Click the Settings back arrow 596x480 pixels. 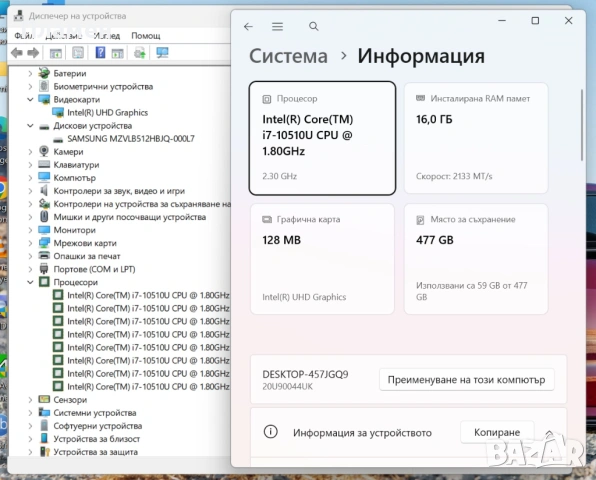[248, 27]
